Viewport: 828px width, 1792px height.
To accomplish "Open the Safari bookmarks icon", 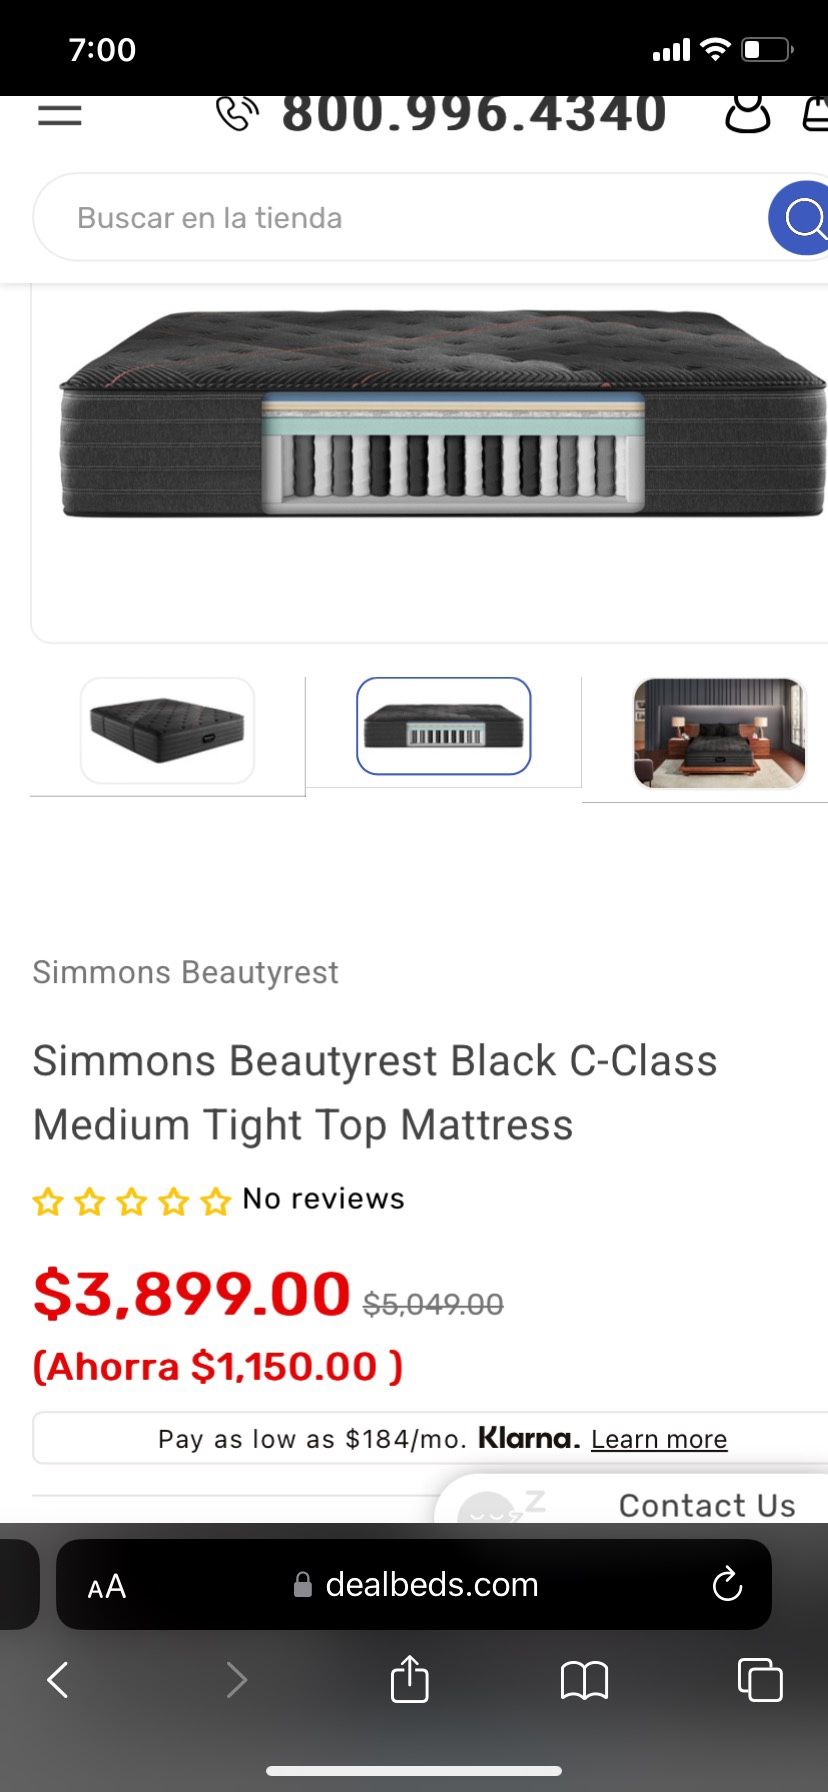I will 585,1680.
